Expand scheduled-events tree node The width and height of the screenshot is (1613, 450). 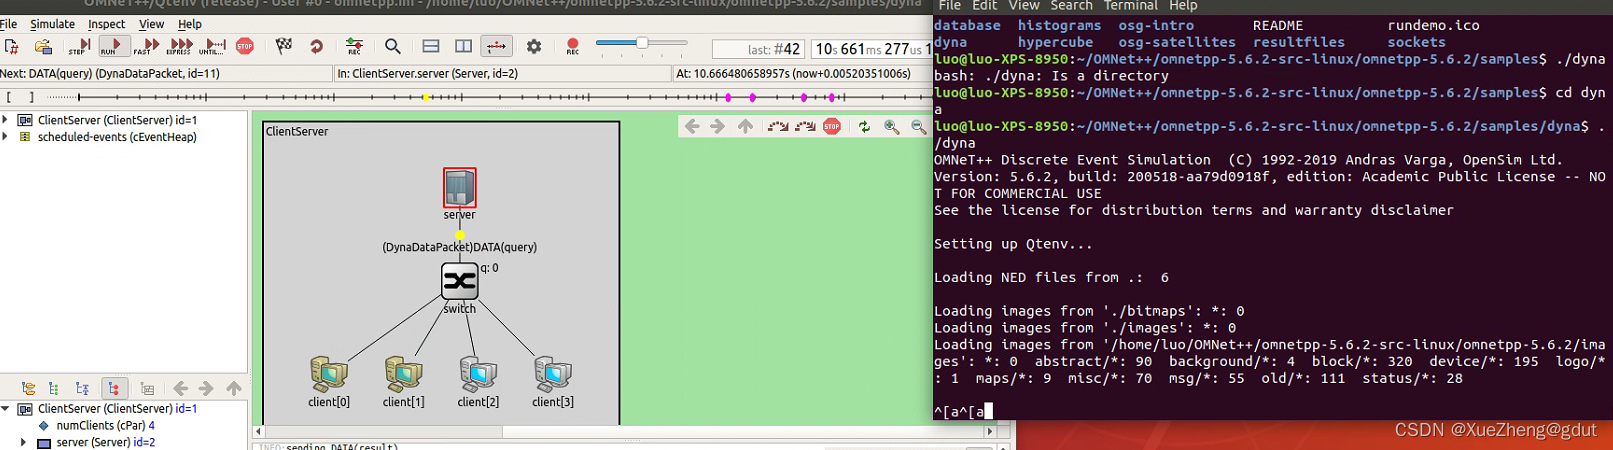[6, 137]
